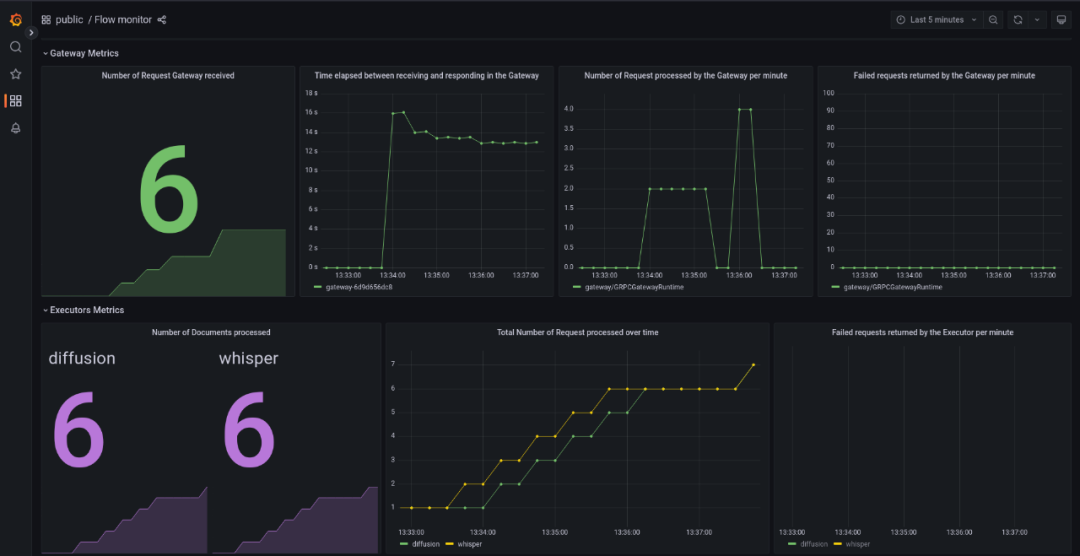
Task: Collapse the Gateway Metrics row
Action: coord(80,53)
